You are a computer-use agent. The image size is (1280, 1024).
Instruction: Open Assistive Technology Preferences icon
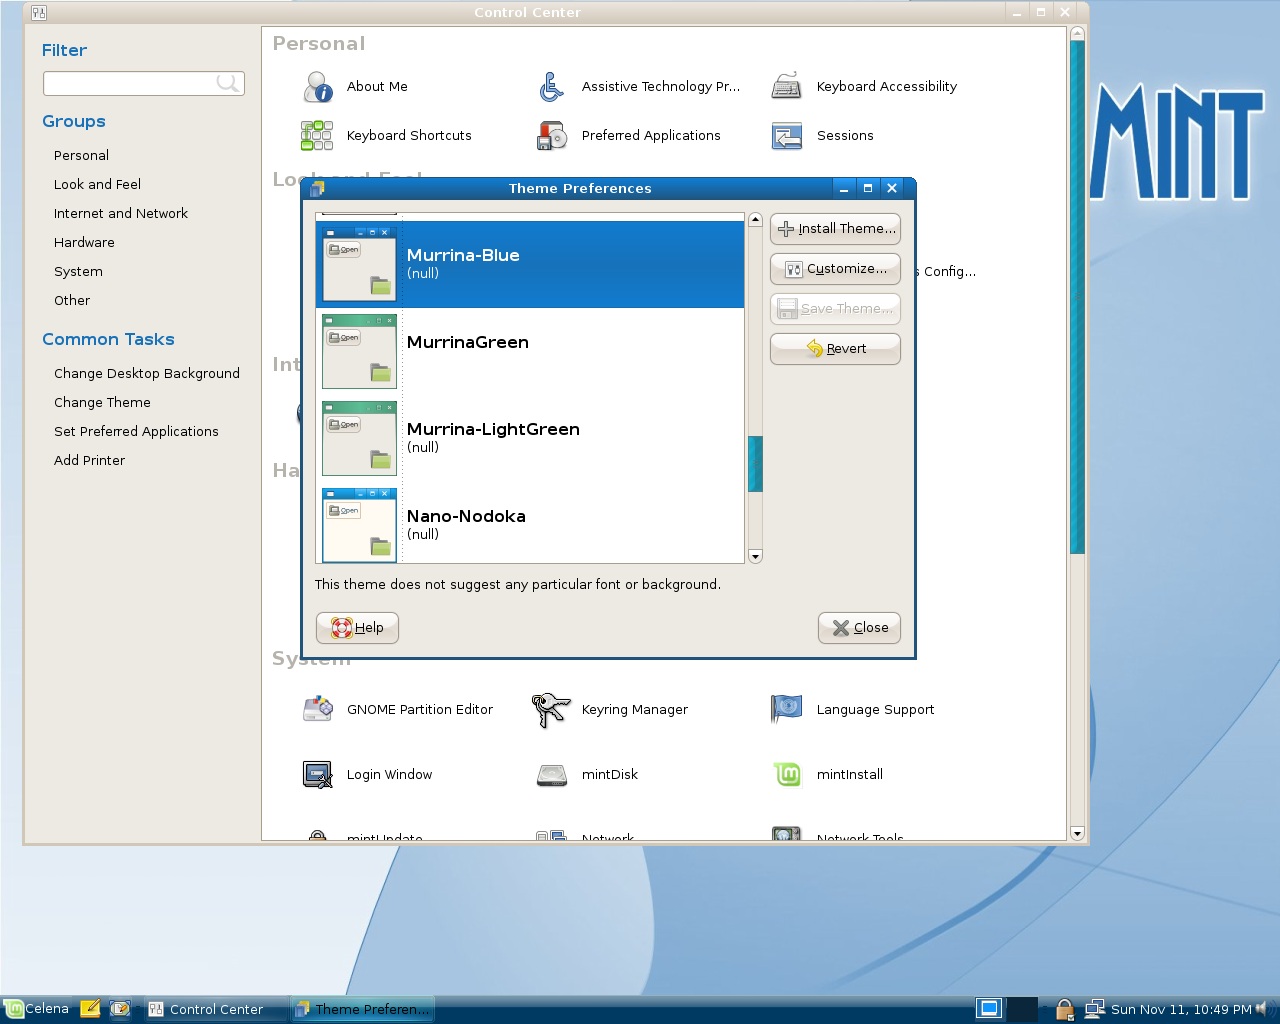[552, 87]
